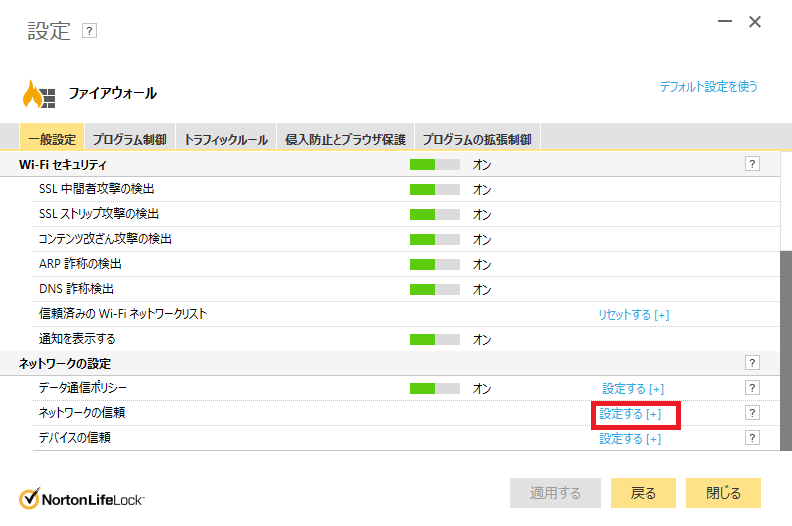The height and width of the screenshot is (526, 792).
Task: Click the Wi-Fi セキュリティ section header
Action: click(63, 165)
